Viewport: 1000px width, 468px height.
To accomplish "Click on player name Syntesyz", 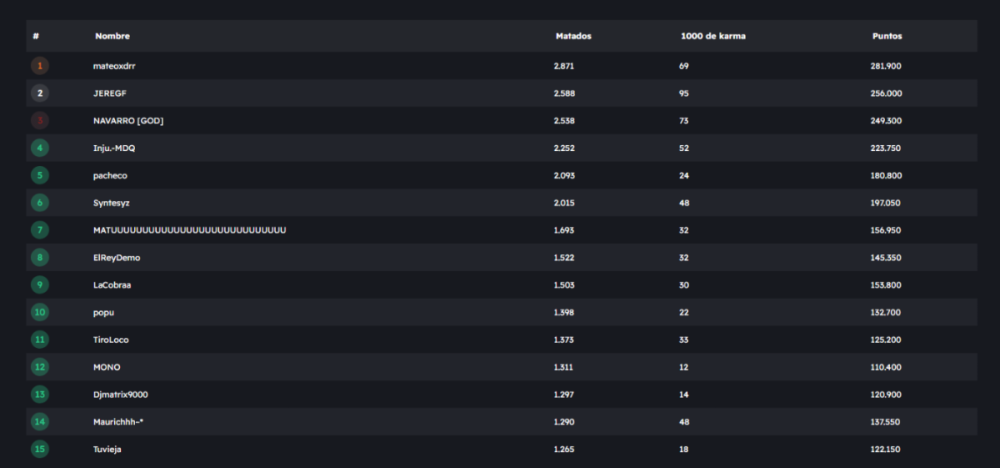I will coord(111,203).
